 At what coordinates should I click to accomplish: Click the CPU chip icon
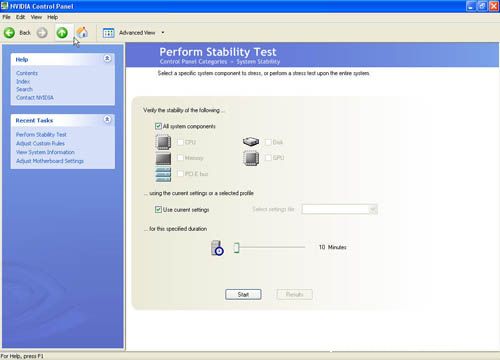pos(163,142)
